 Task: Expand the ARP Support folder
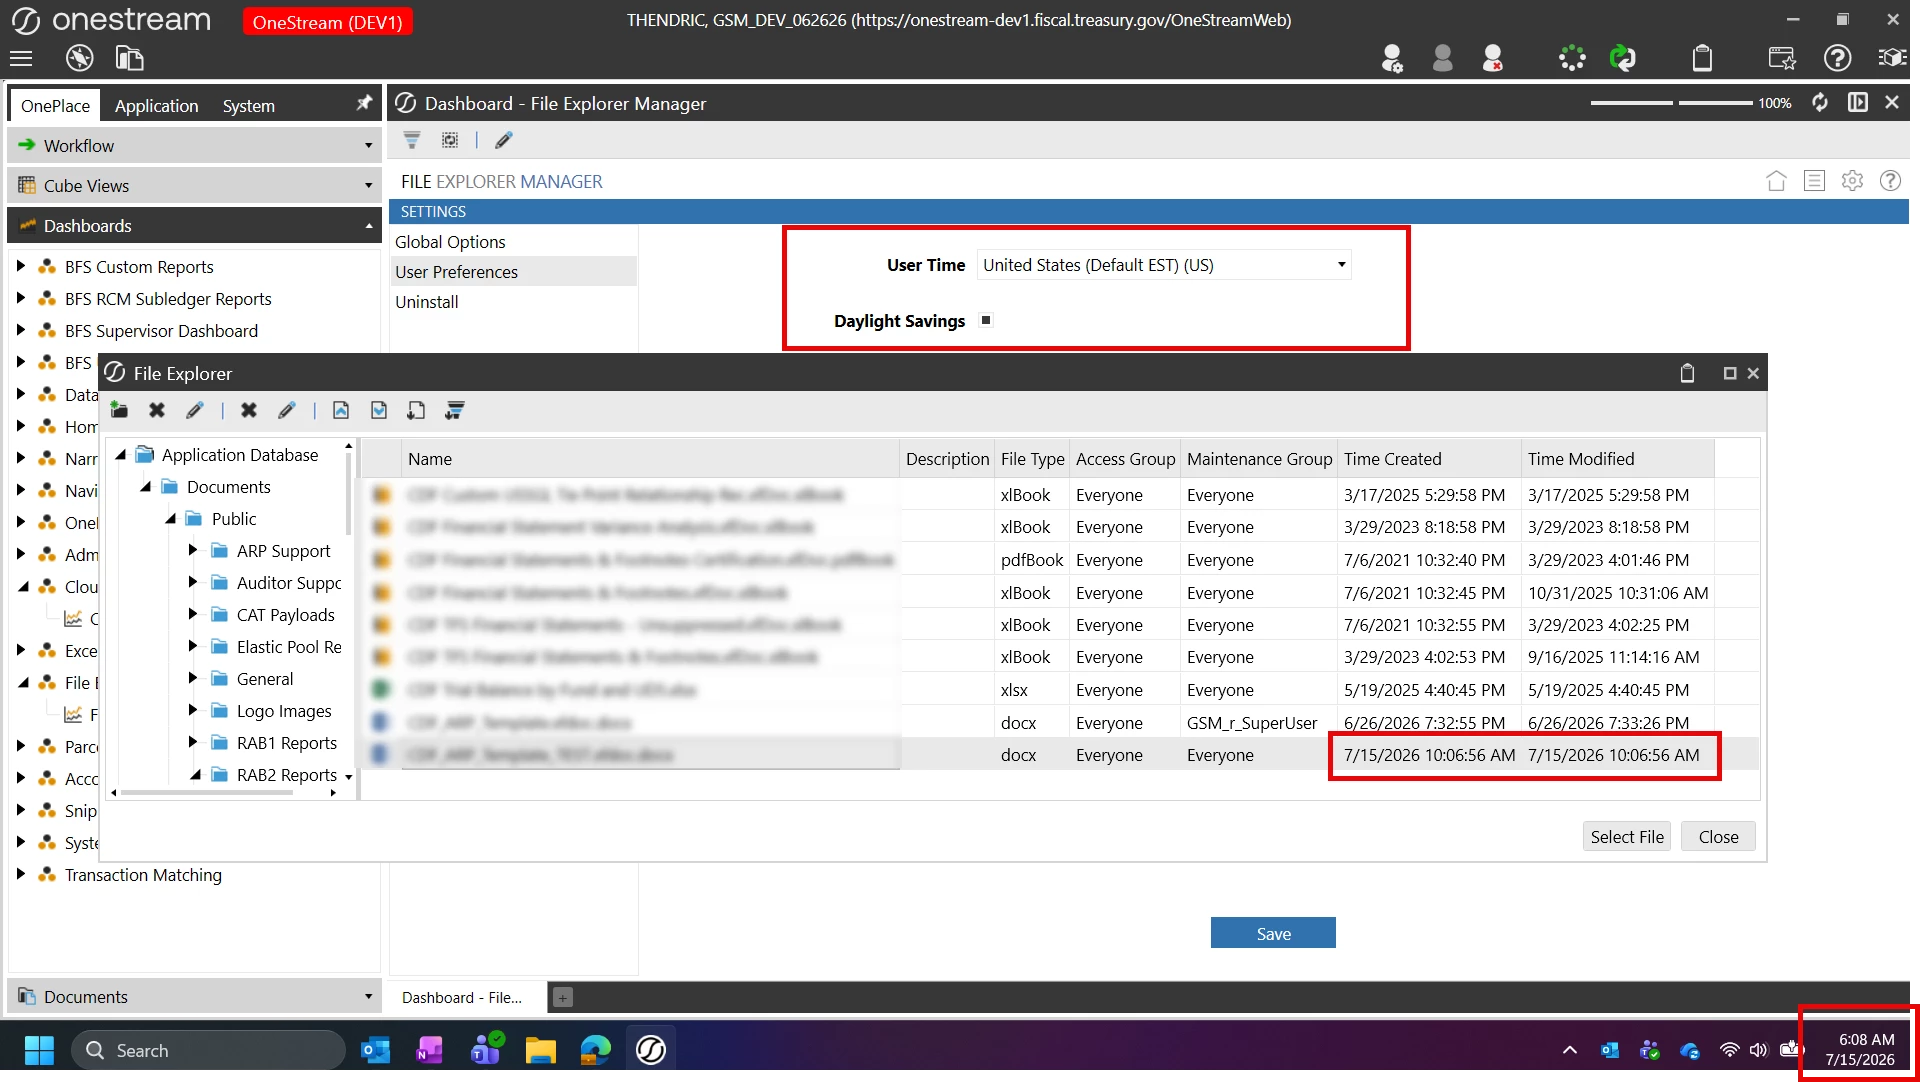[x=193, y=551]
